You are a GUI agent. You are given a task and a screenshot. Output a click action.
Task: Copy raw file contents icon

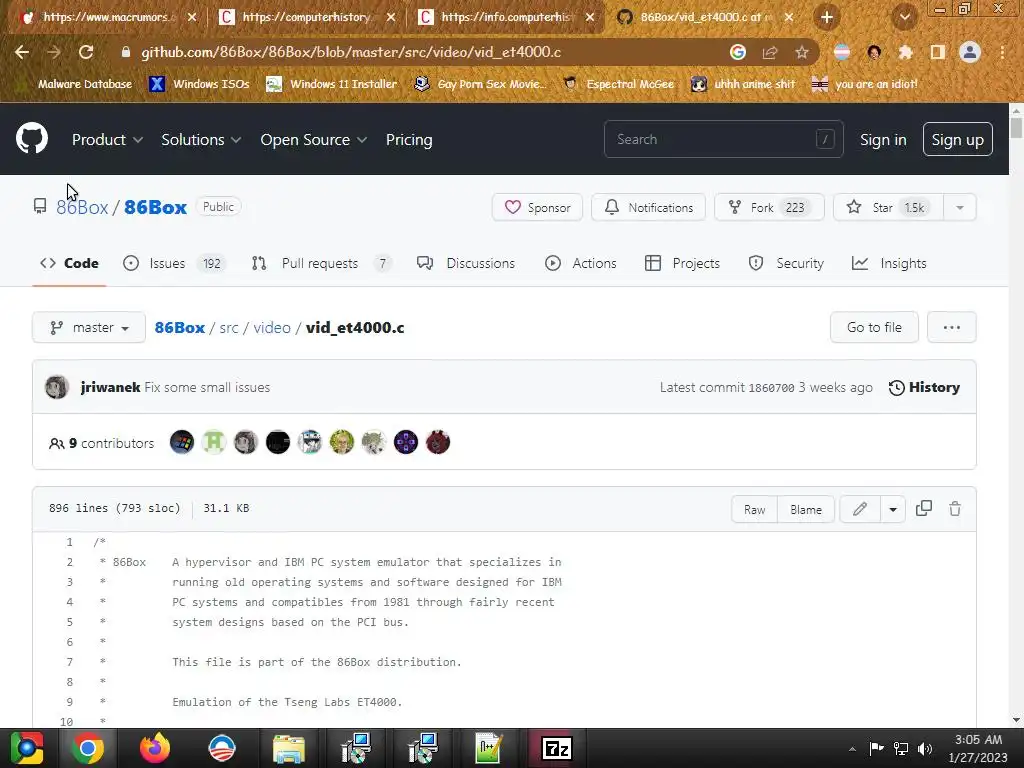coord(924,509)
